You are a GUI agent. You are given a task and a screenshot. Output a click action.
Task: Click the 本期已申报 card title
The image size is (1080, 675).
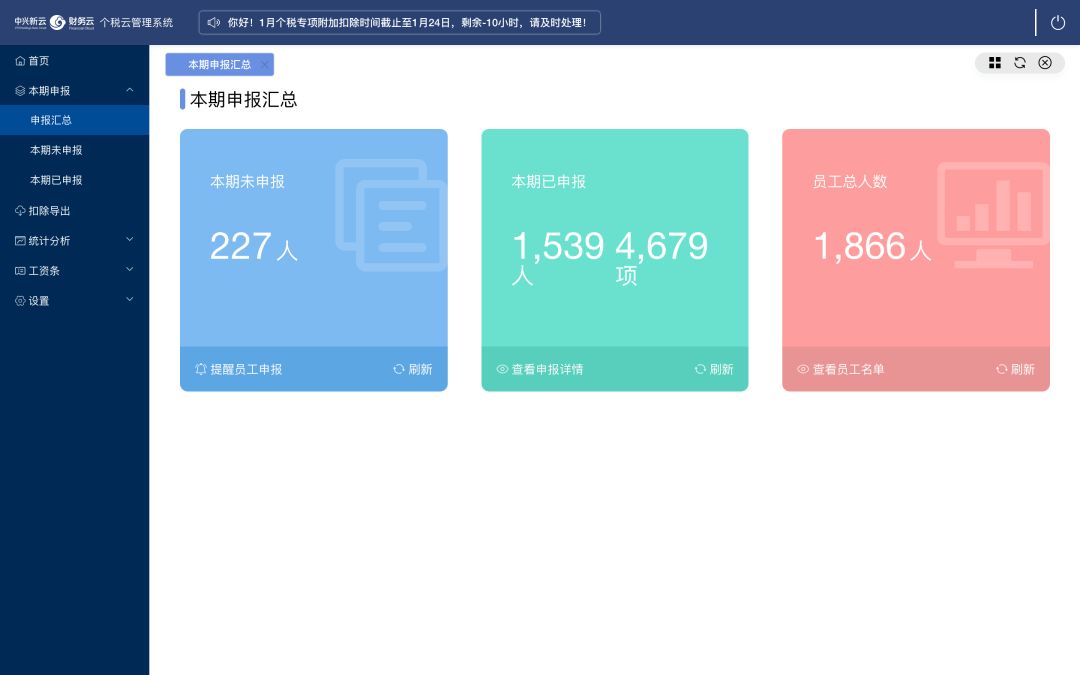pyautogui.click(x=548, y=182)
